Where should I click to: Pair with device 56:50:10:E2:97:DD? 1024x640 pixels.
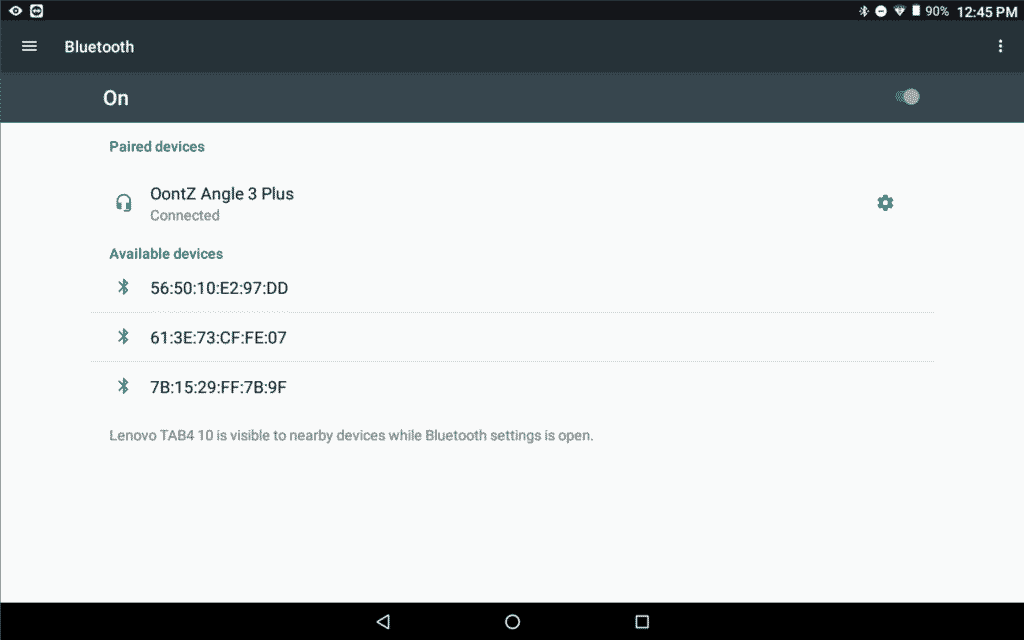[219, 288]
